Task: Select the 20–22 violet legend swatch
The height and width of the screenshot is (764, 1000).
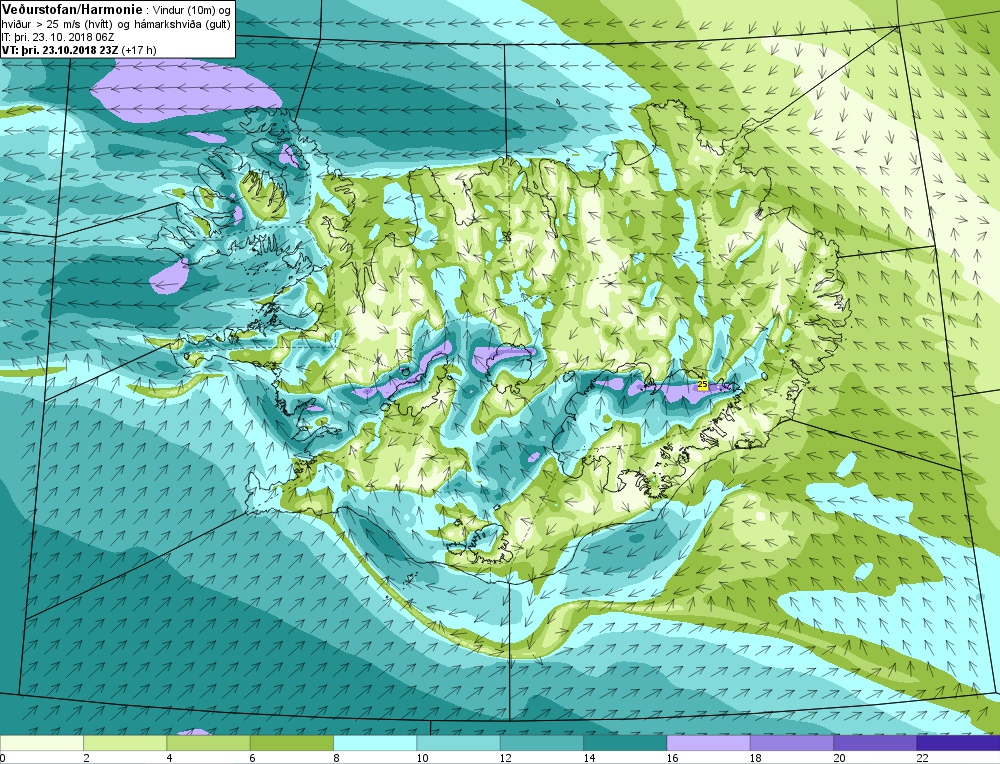Action: pyautogui.click(x=874, y=743)
